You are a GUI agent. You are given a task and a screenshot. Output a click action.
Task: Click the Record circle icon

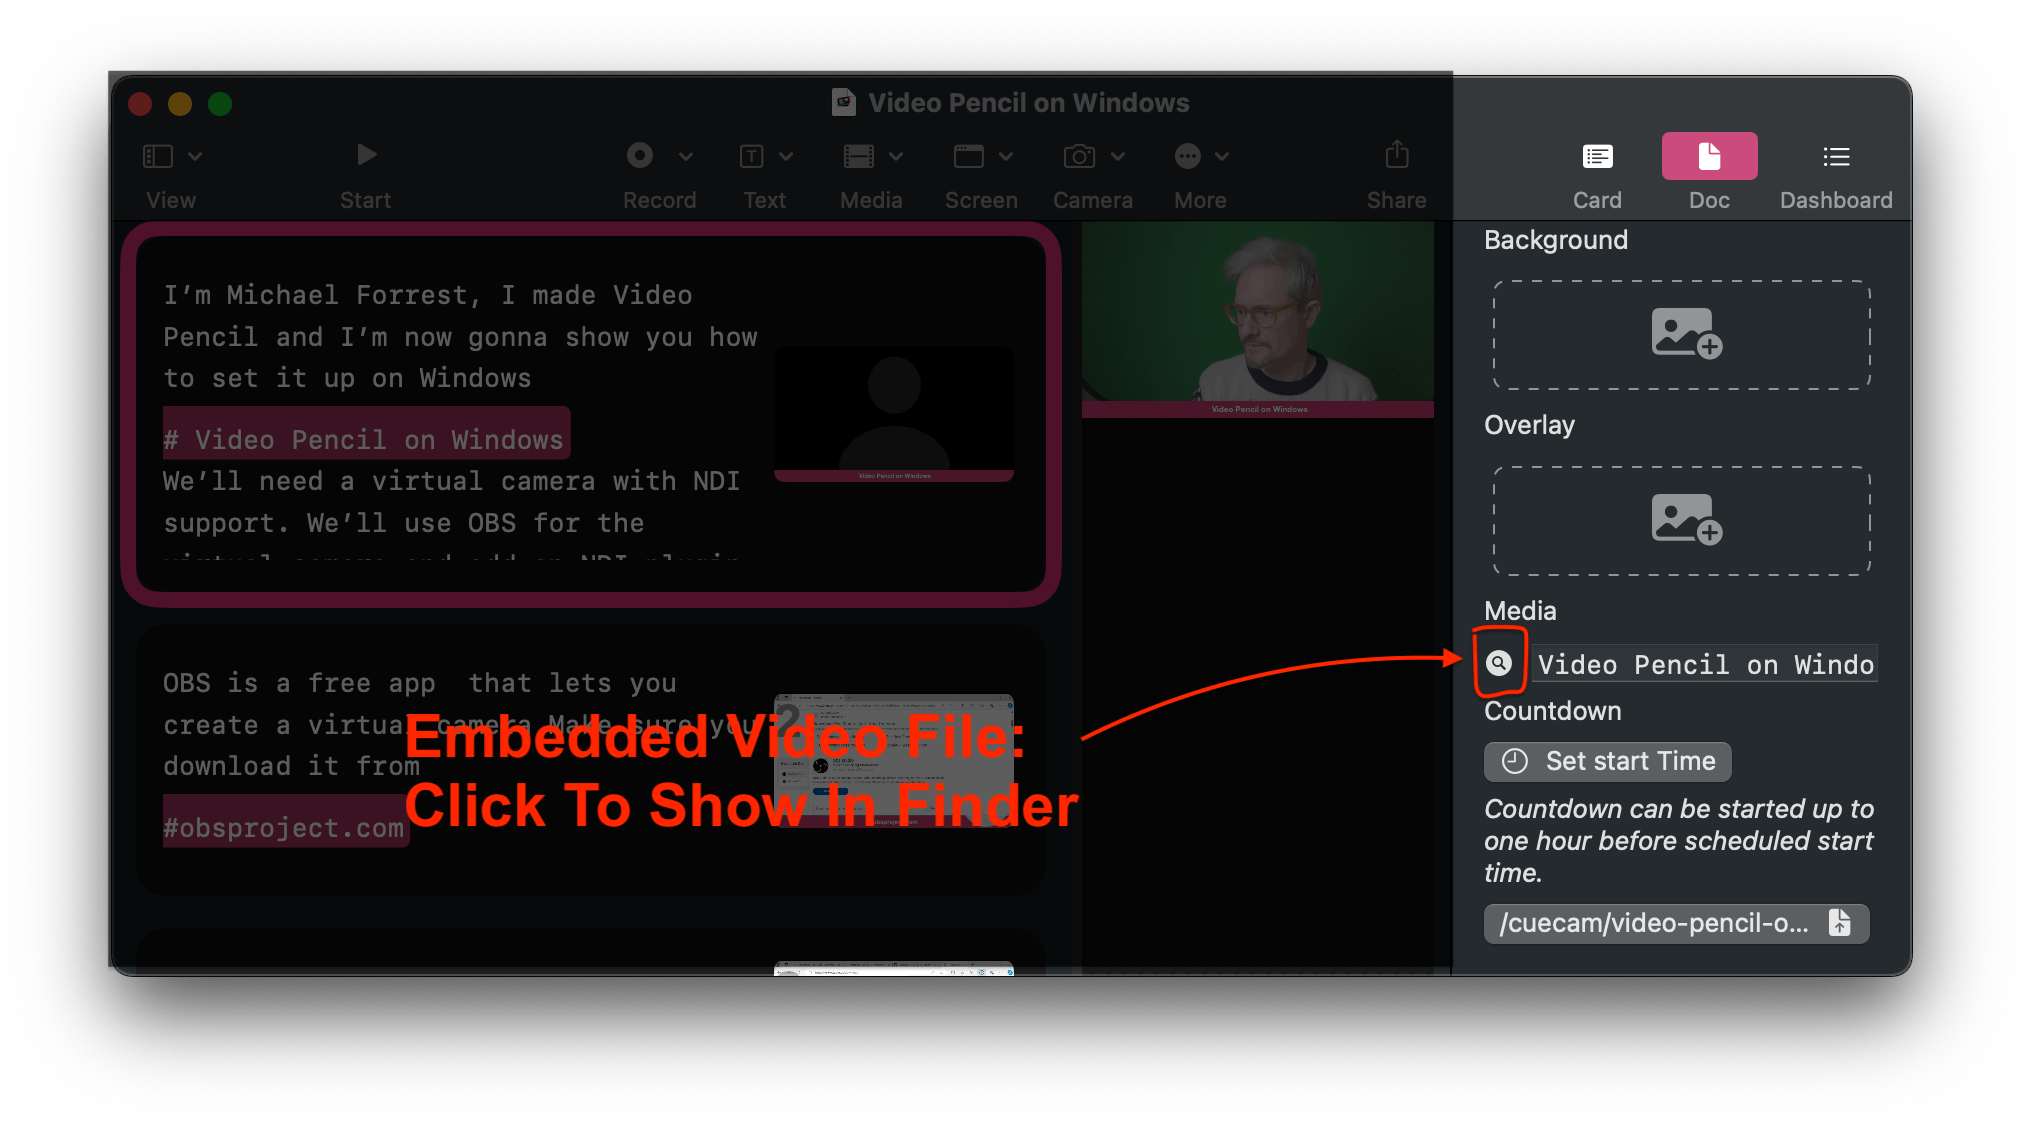pos(640,155)
